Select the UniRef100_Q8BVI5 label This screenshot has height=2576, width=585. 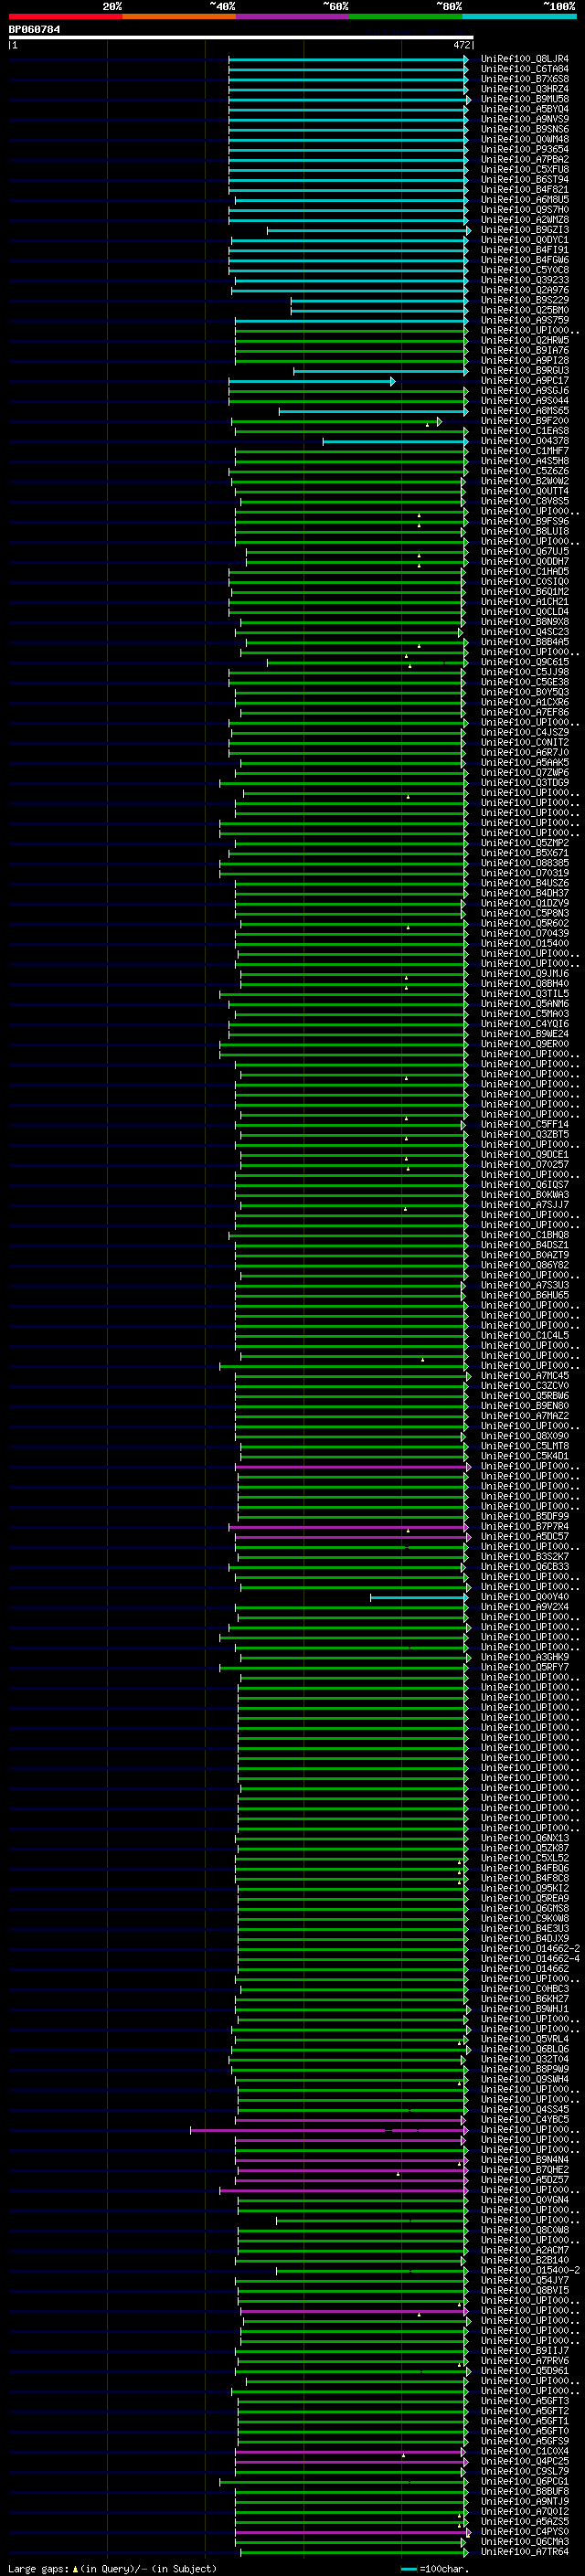tap(524, 2290)
